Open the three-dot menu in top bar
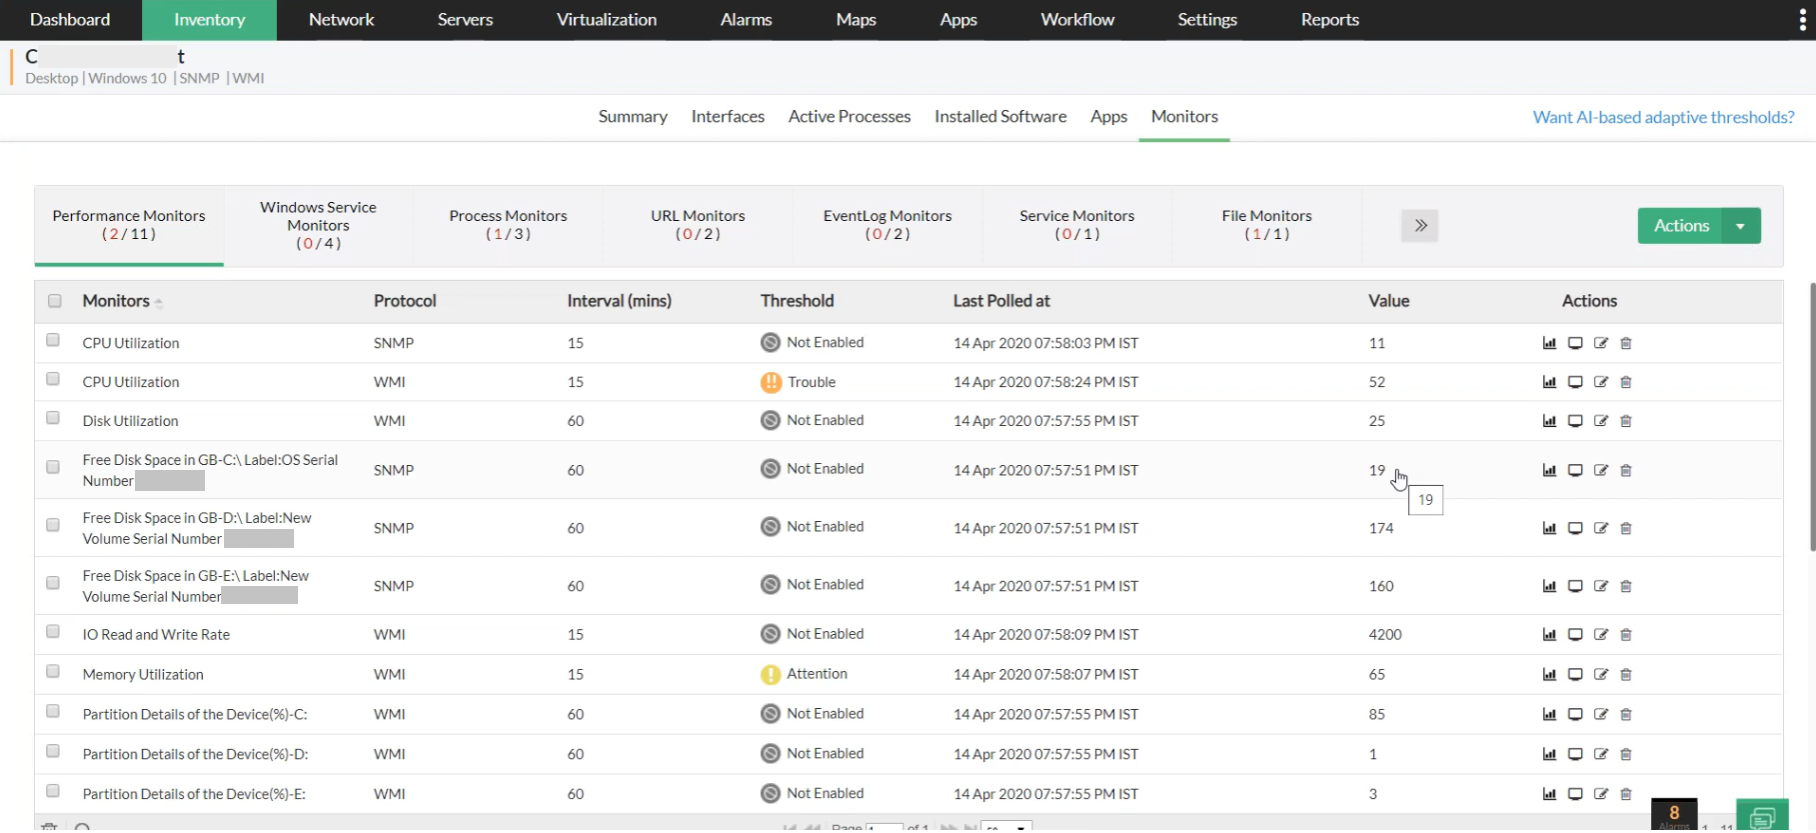This screenshot has height=833, width=1816. pyautogui.click(x=1802, y=20)
